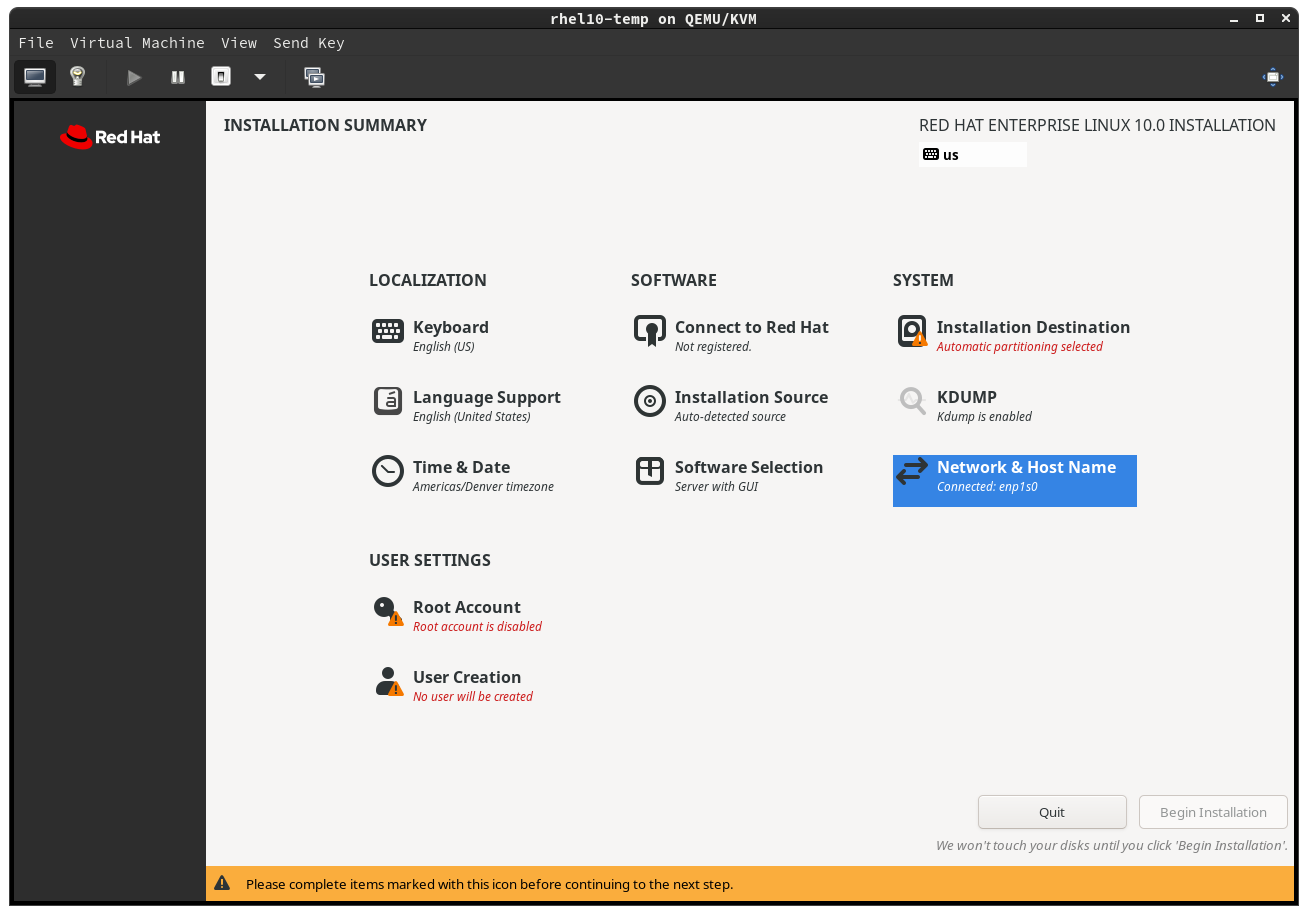Viewport: 1308px width, 915px height.
Task: Click the Network & Host Name arrows icon
Action: click(912, 471)
